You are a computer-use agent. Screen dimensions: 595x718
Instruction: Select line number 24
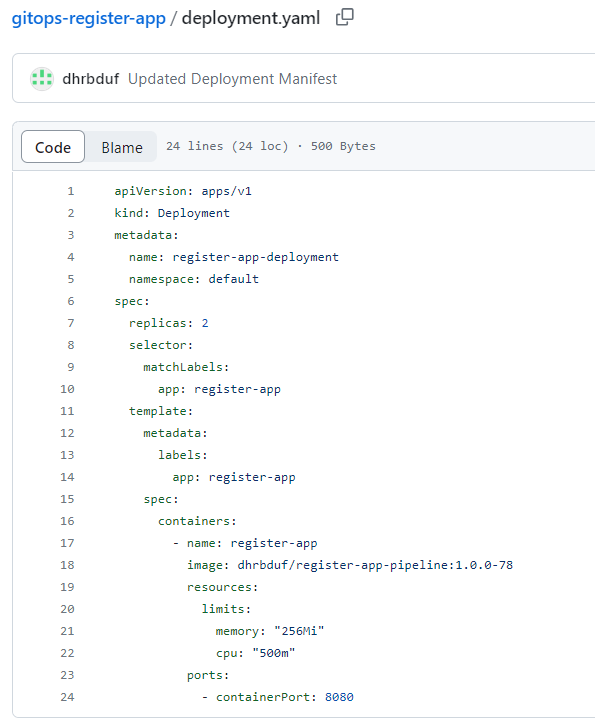click(x=67, y=697)
